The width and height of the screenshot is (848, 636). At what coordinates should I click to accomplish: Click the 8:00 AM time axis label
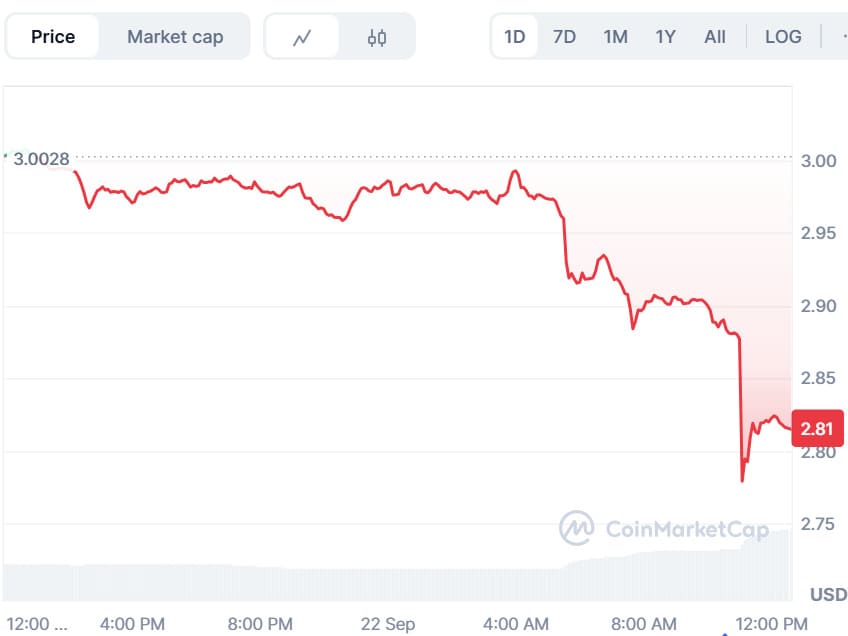click(x=644, y=624)
